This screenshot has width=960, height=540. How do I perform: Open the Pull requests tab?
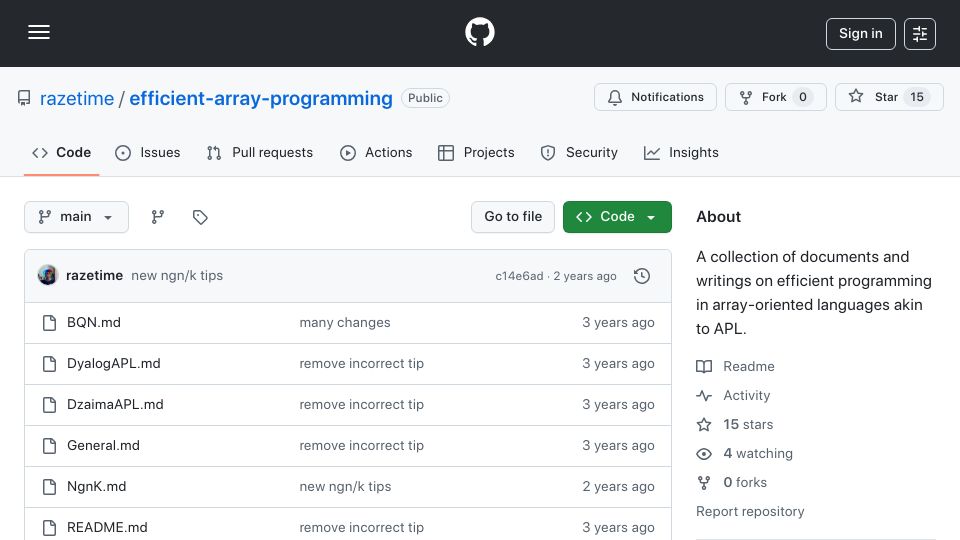(x=260, y=152)
